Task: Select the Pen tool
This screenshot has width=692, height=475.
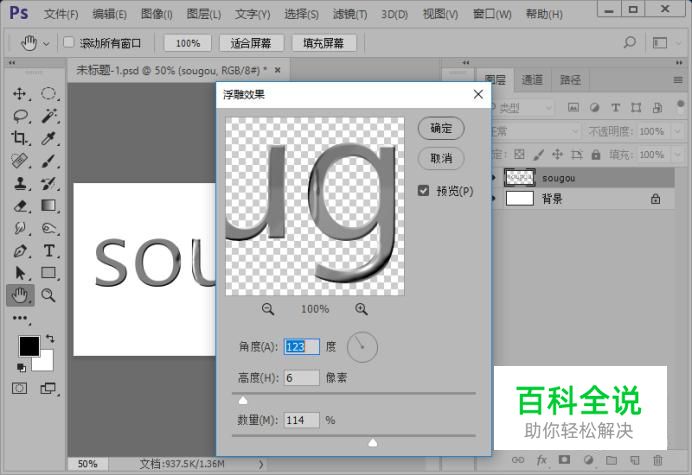Action: (x=19, y=250)
